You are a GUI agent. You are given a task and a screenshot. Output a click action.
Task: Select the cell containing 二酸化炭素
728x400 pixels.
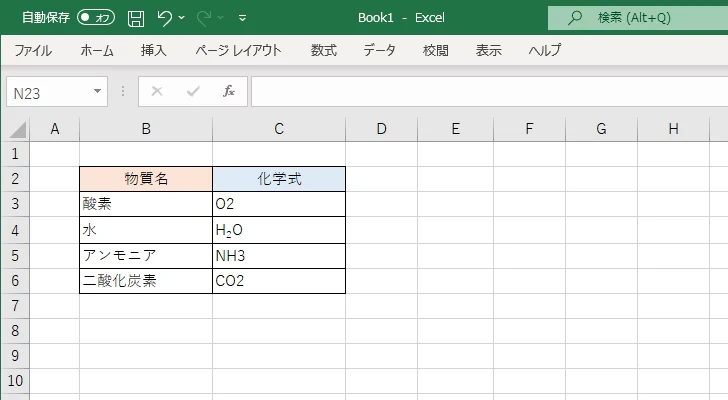point(146,281)
